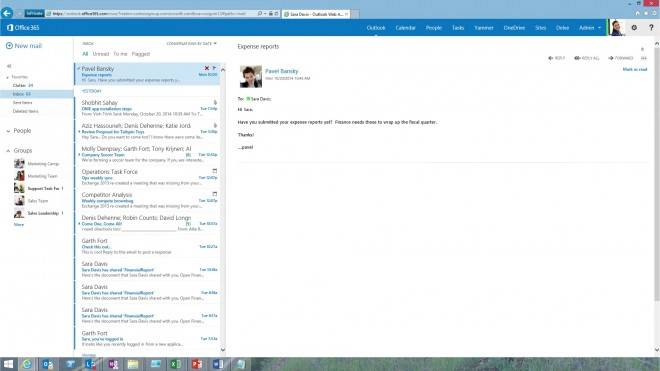Click the Mark as read link
This screenshot has height=371, width=660.
pyautogui.click(x=635, y=69)
